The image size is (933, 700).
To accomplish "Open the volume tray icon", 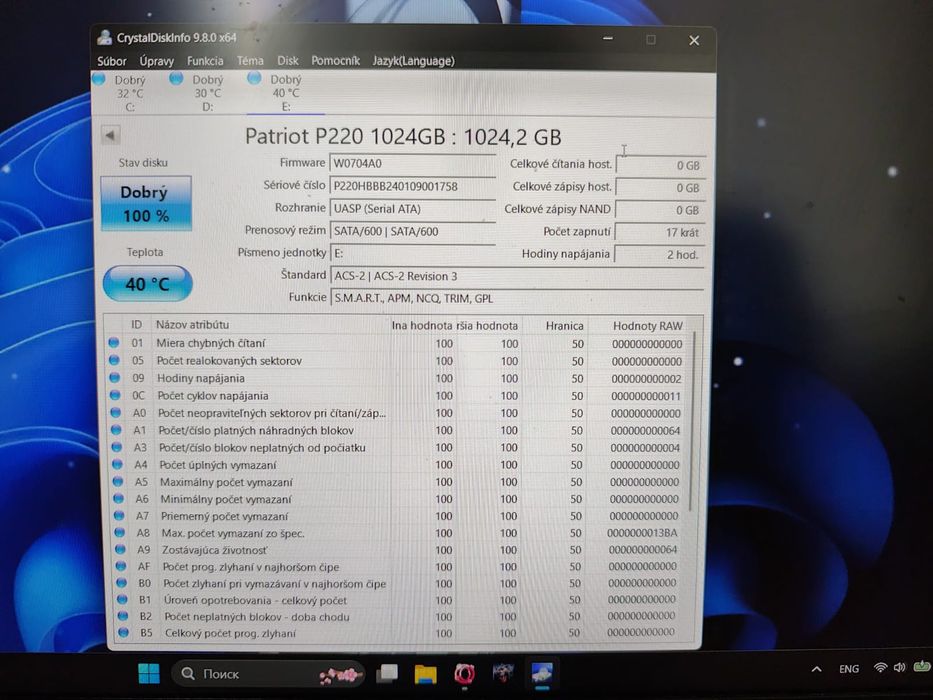I will 899,667.
